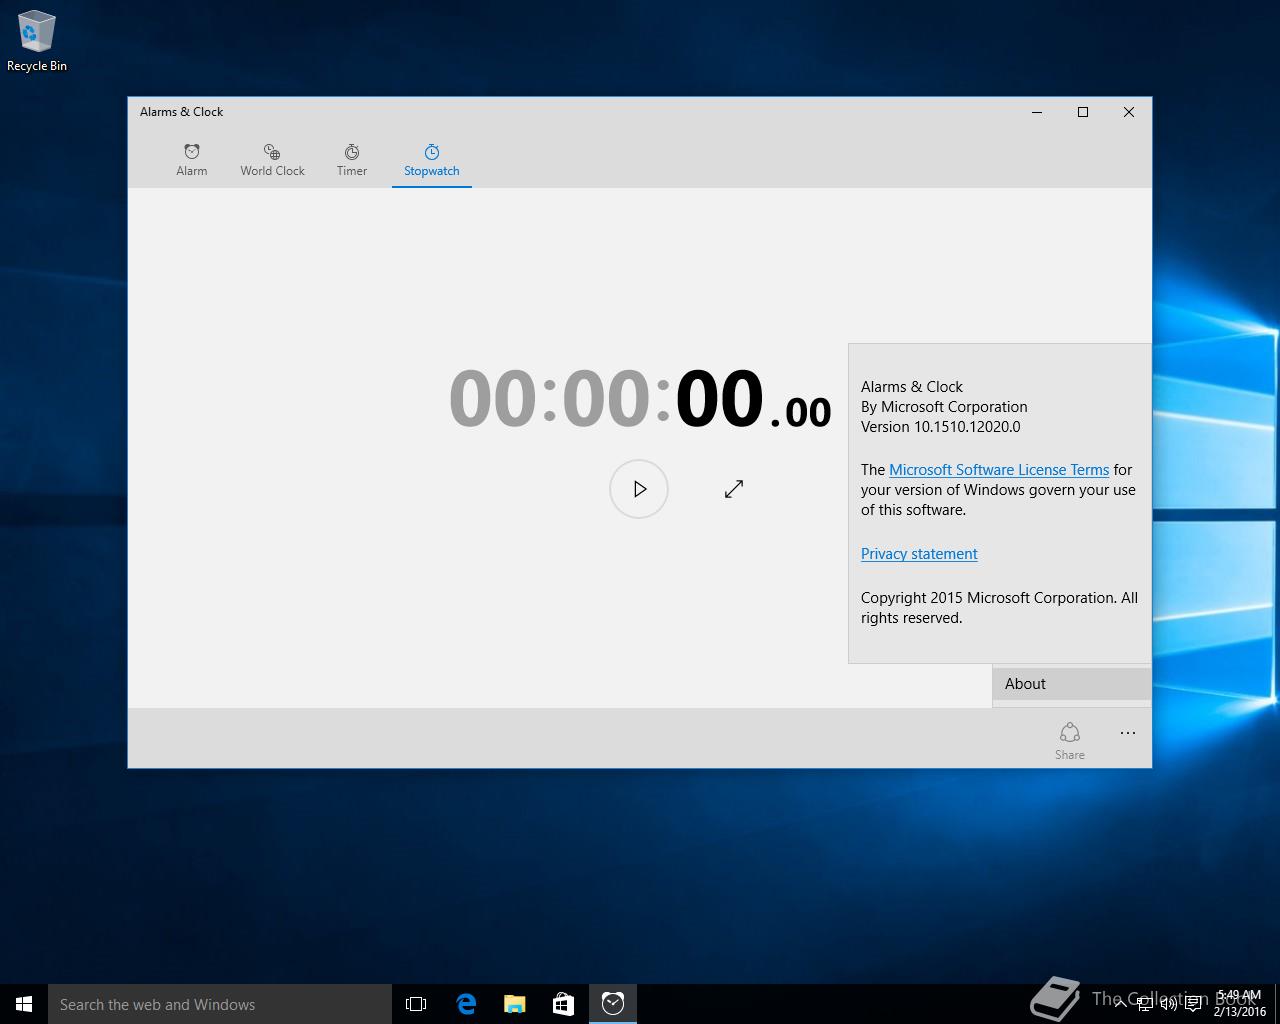Maximize the Alarms & Clock window
This screenshot has width=1280, height=1024.
pos(1083,112)
